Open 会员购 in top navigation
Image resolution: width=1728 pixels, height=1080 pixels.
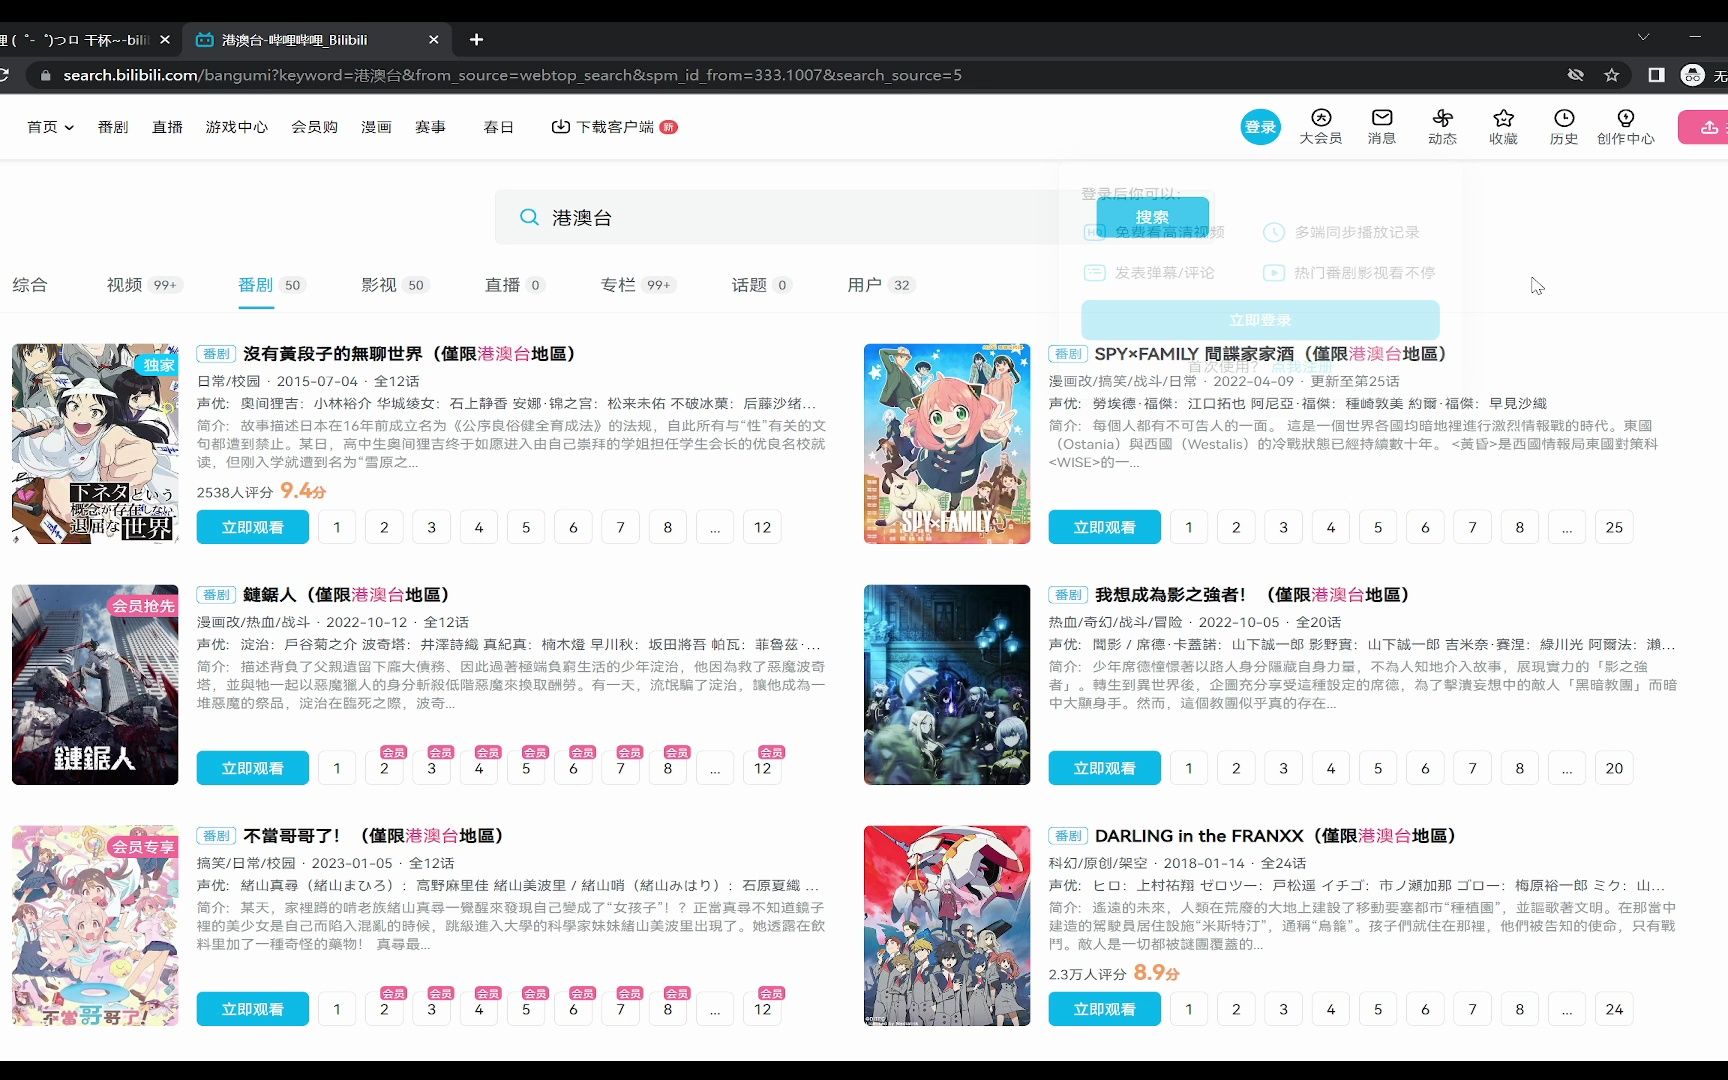click(314, 127)
